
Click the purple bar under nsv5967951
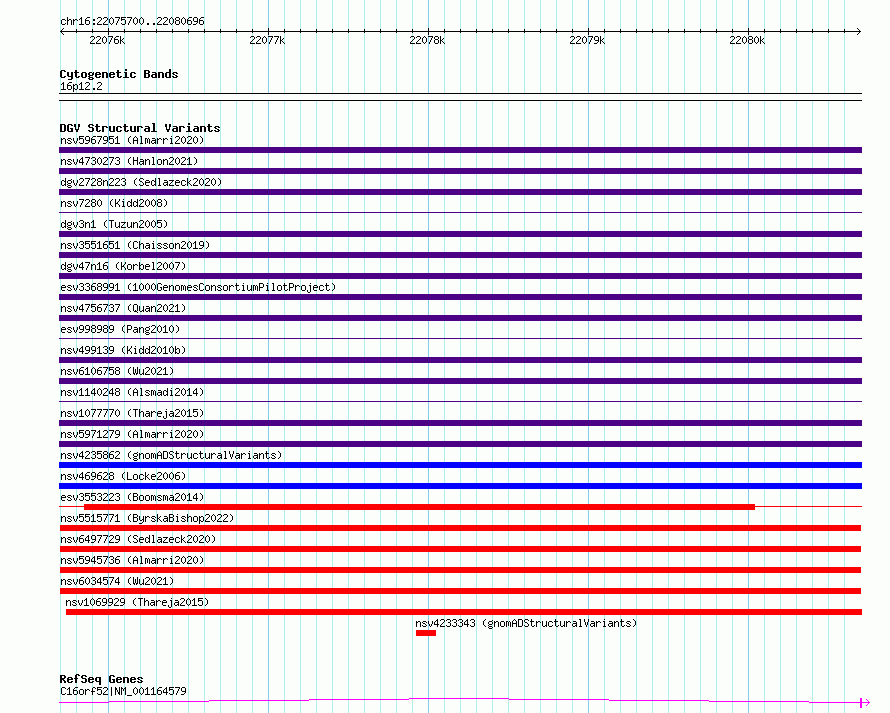(460, 150)
